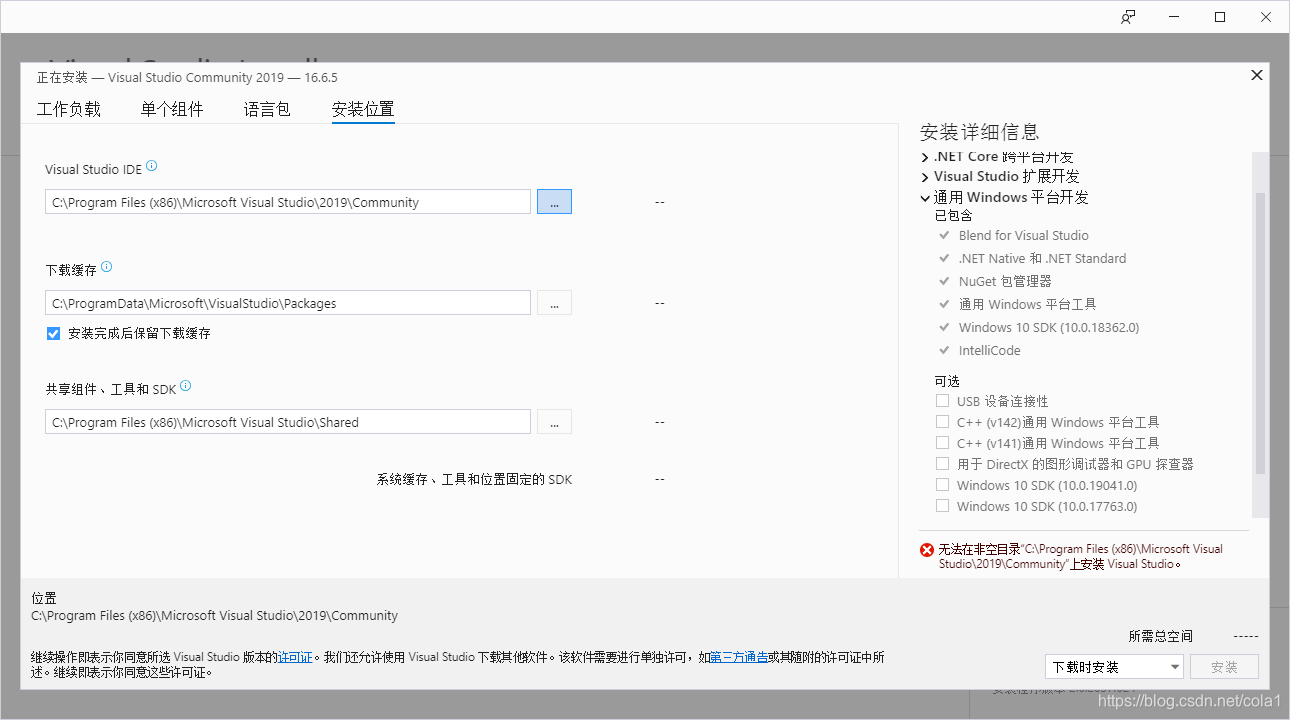Open the 下载时安装 dropdown

(1115, 667)
